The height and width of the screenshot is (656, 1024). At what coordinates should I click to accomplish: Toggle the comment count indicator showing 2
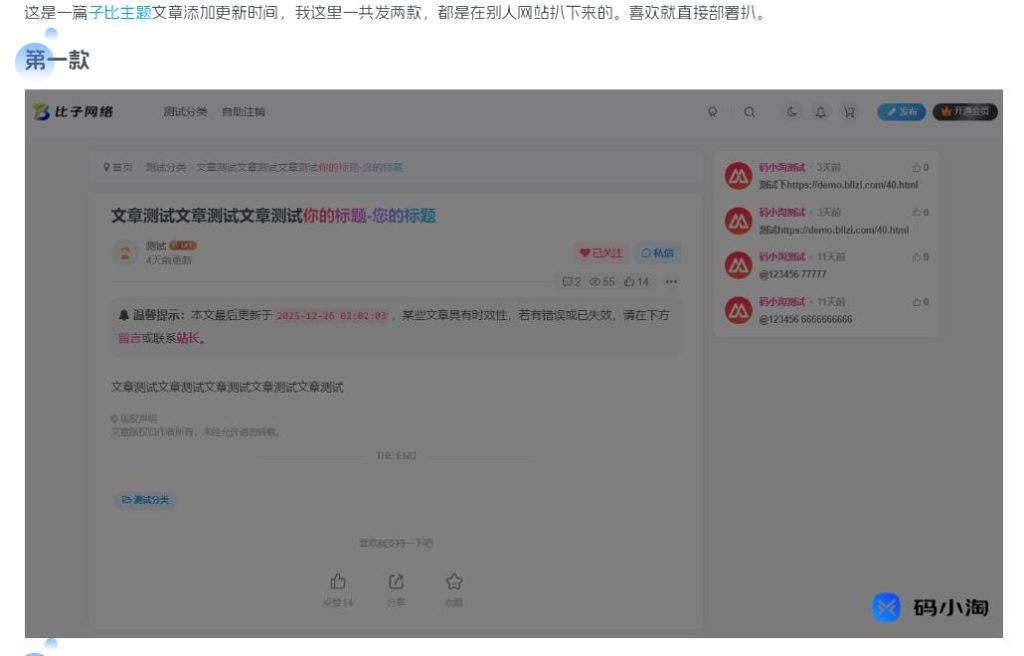573,281
